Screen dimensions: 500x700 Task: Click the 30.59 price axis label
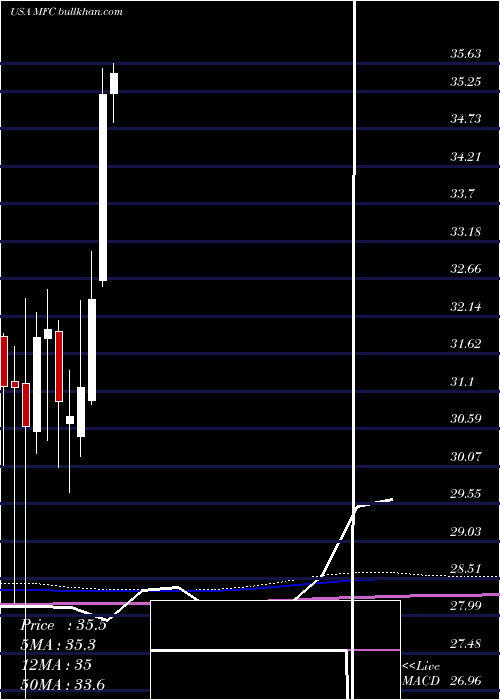pyautogui.click(x=466, y=419)
